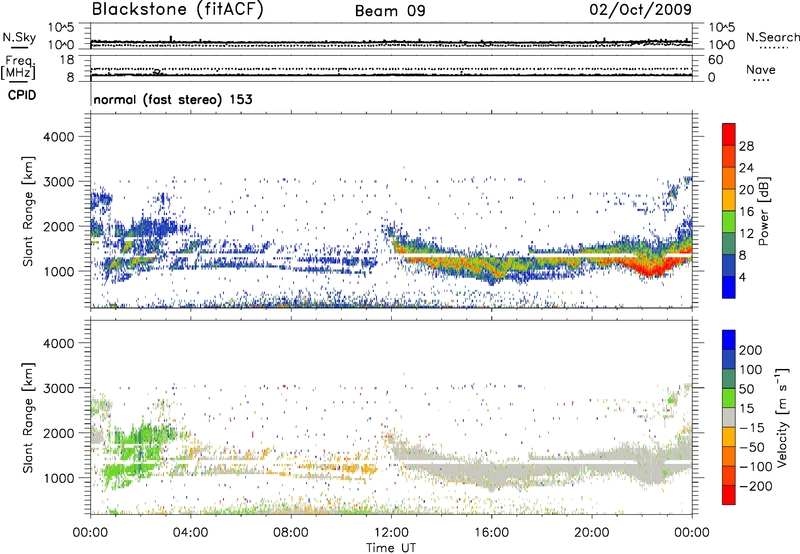Viewport: 800px width, 554px height.
Task: Click the 'N.Search' legend label
Action: 772,37
